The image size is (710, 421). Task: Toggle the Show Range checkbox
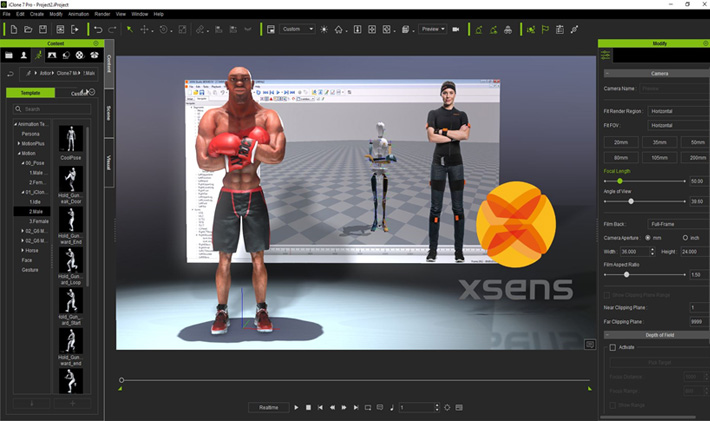pyautogui.click(x=613, y=405)
